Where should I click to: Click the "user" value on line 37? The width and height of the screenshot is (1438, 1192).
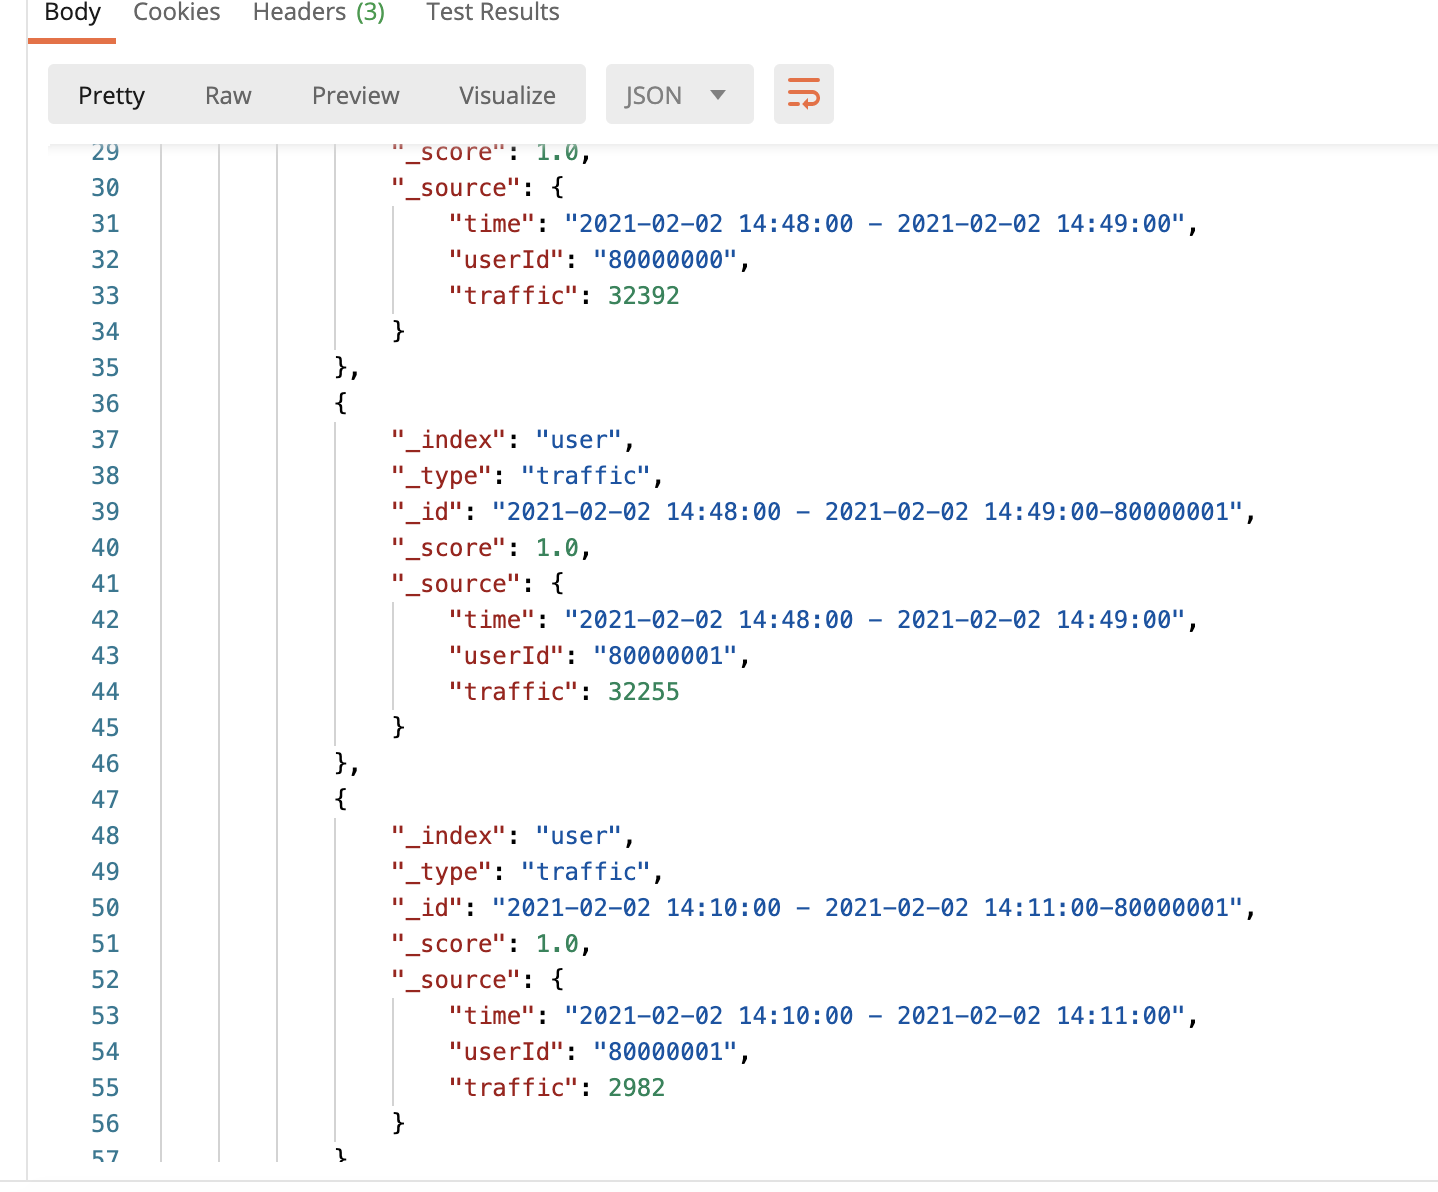coord(579,440)
